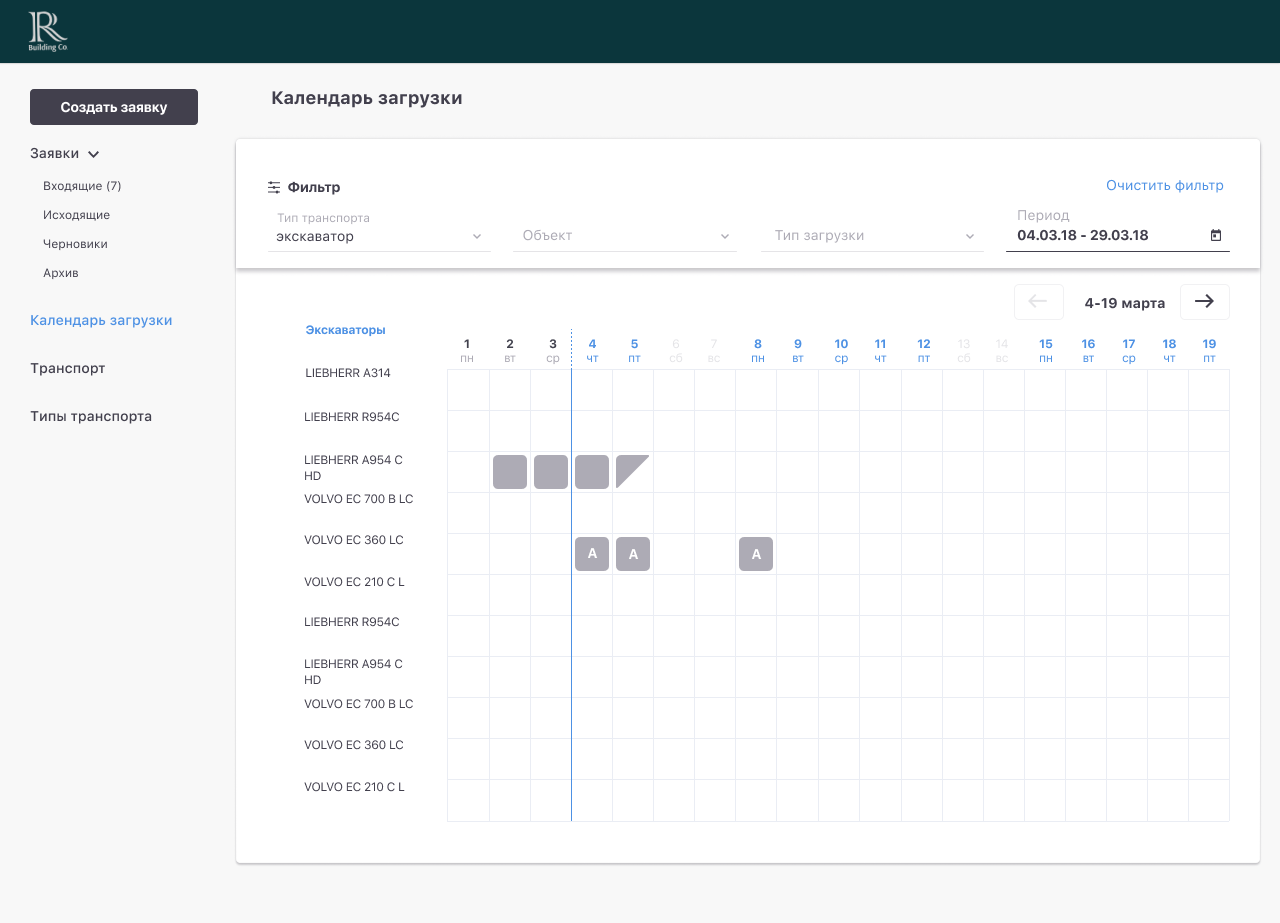Image resolution: width=1280 pixels, height=923 pixels.
Task: Click the Экскаваторы column heading
Action: pos(345,330)
